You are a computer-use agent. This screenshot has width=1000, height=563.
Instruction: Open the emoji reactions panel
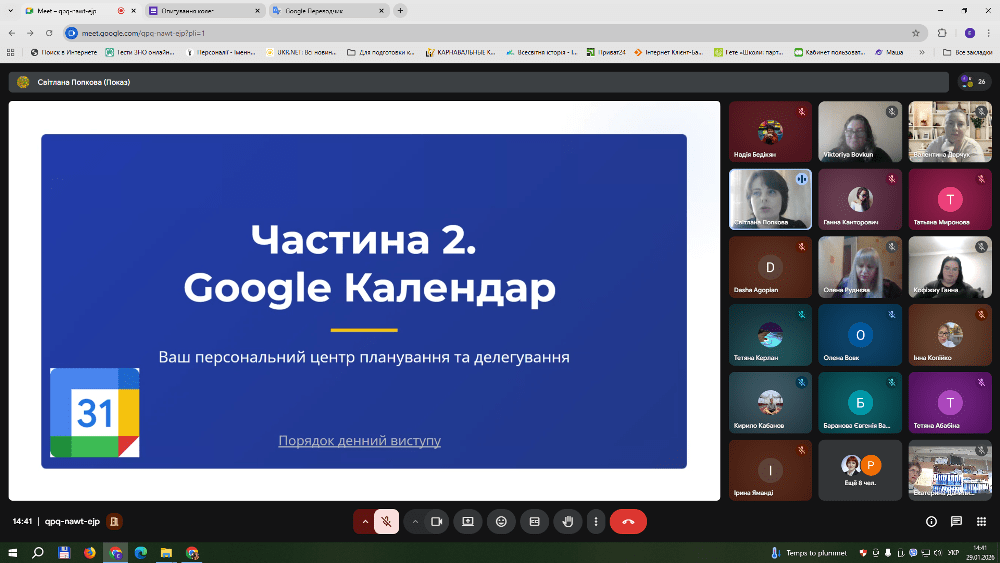pyautogui.click(x=501, y=521)
